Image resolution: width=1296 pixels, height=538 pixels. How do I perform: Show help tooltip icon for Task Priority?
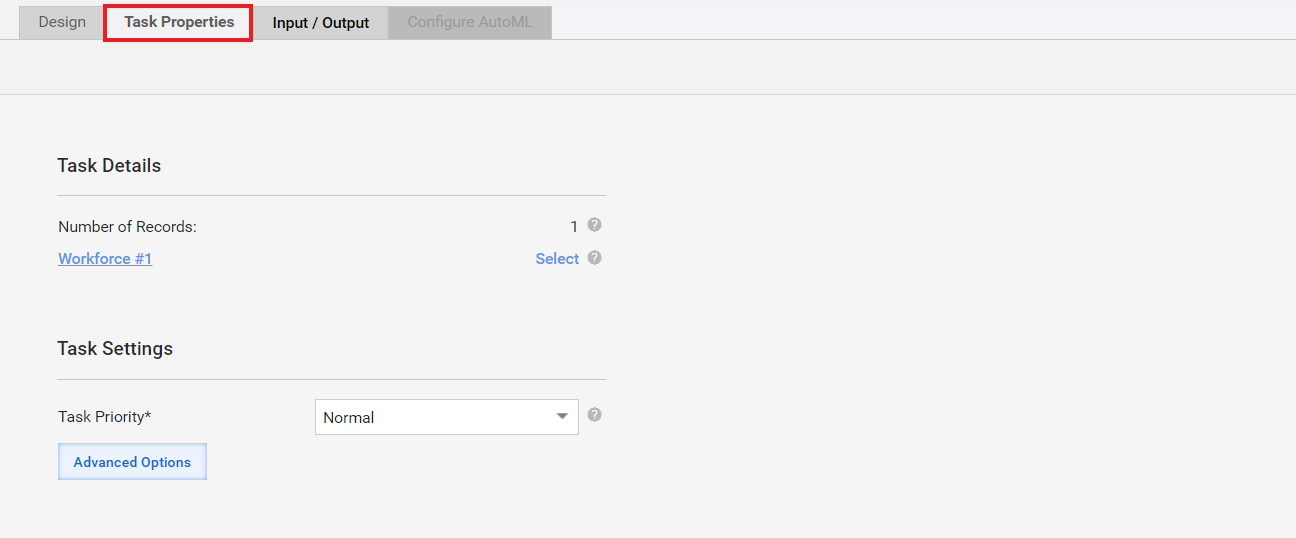[x=594, y=414]
